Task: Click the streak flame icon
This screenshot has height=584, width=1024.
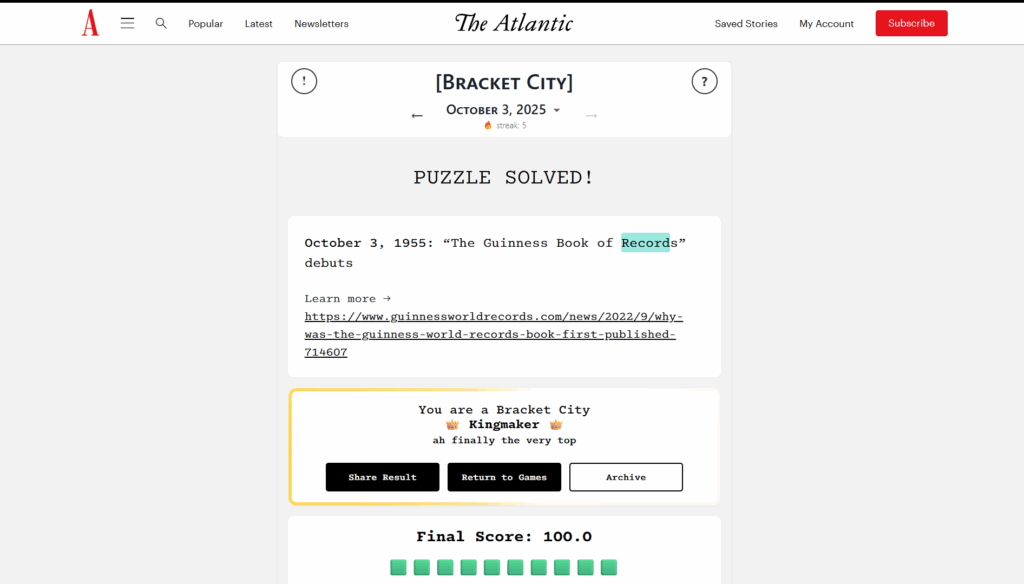Action: 487,126
